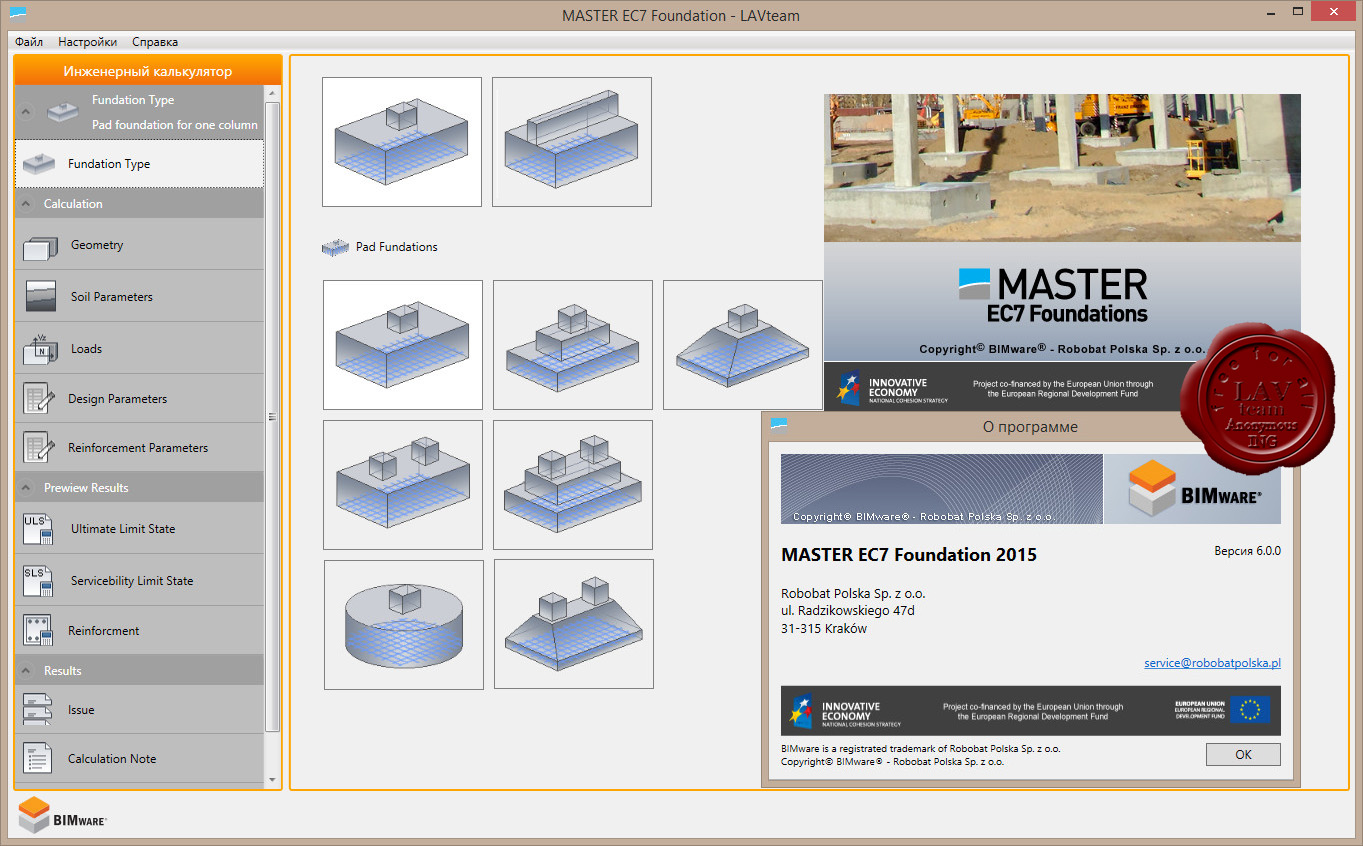Click the Pad Fundations label icon
The image size is (1363, 846).
tap(335, 247)
